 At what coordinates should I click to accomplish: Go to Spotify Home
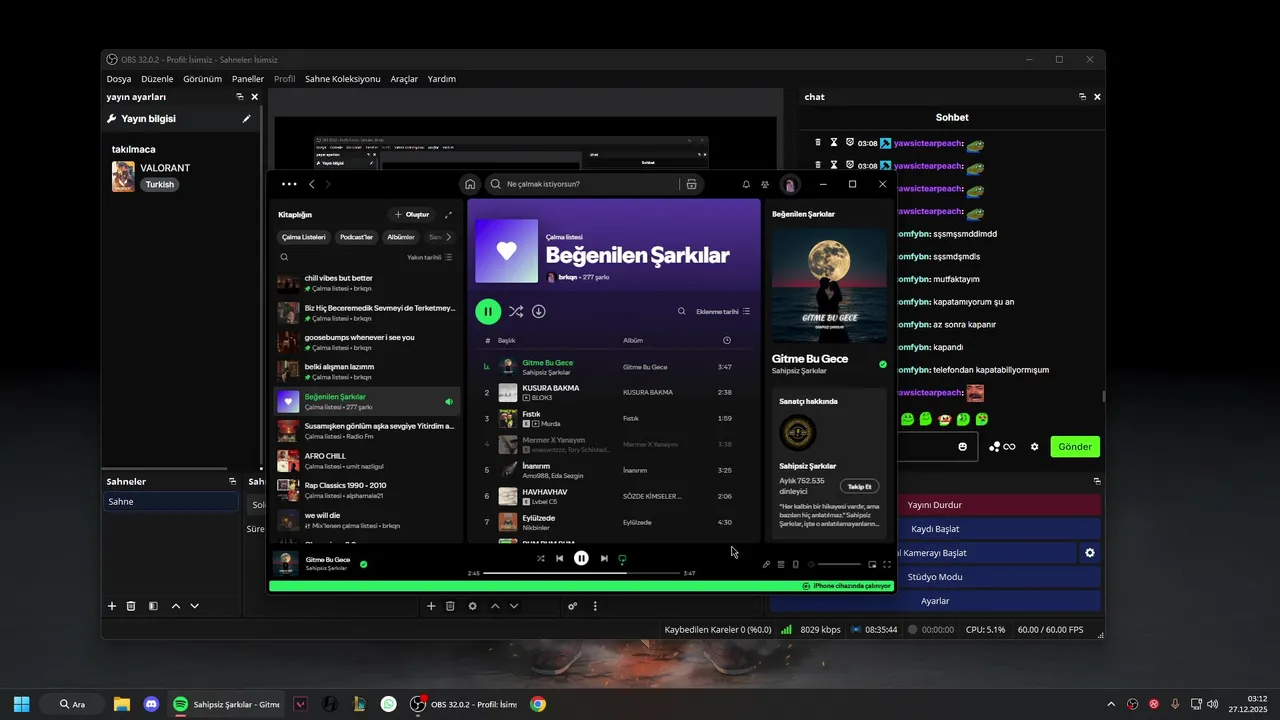point(470,184)
